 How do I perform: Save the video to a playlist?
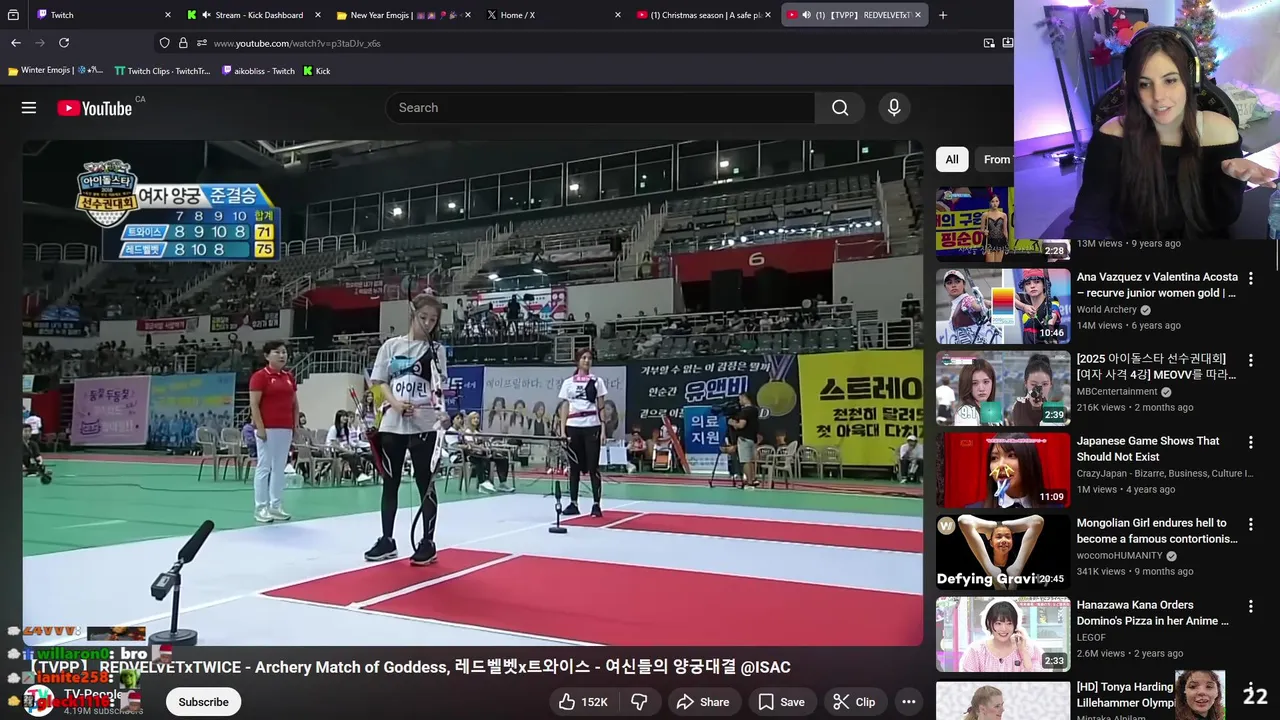781,702
